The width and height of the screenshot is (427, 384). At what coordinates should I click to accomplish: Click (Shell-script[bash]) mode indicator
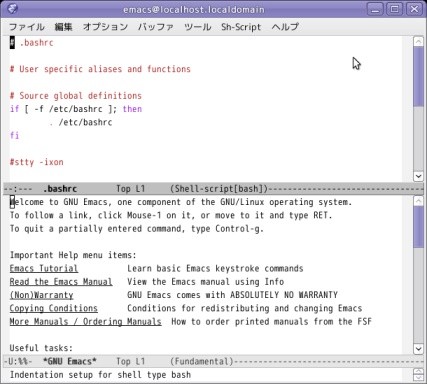(x=219, y=189)
